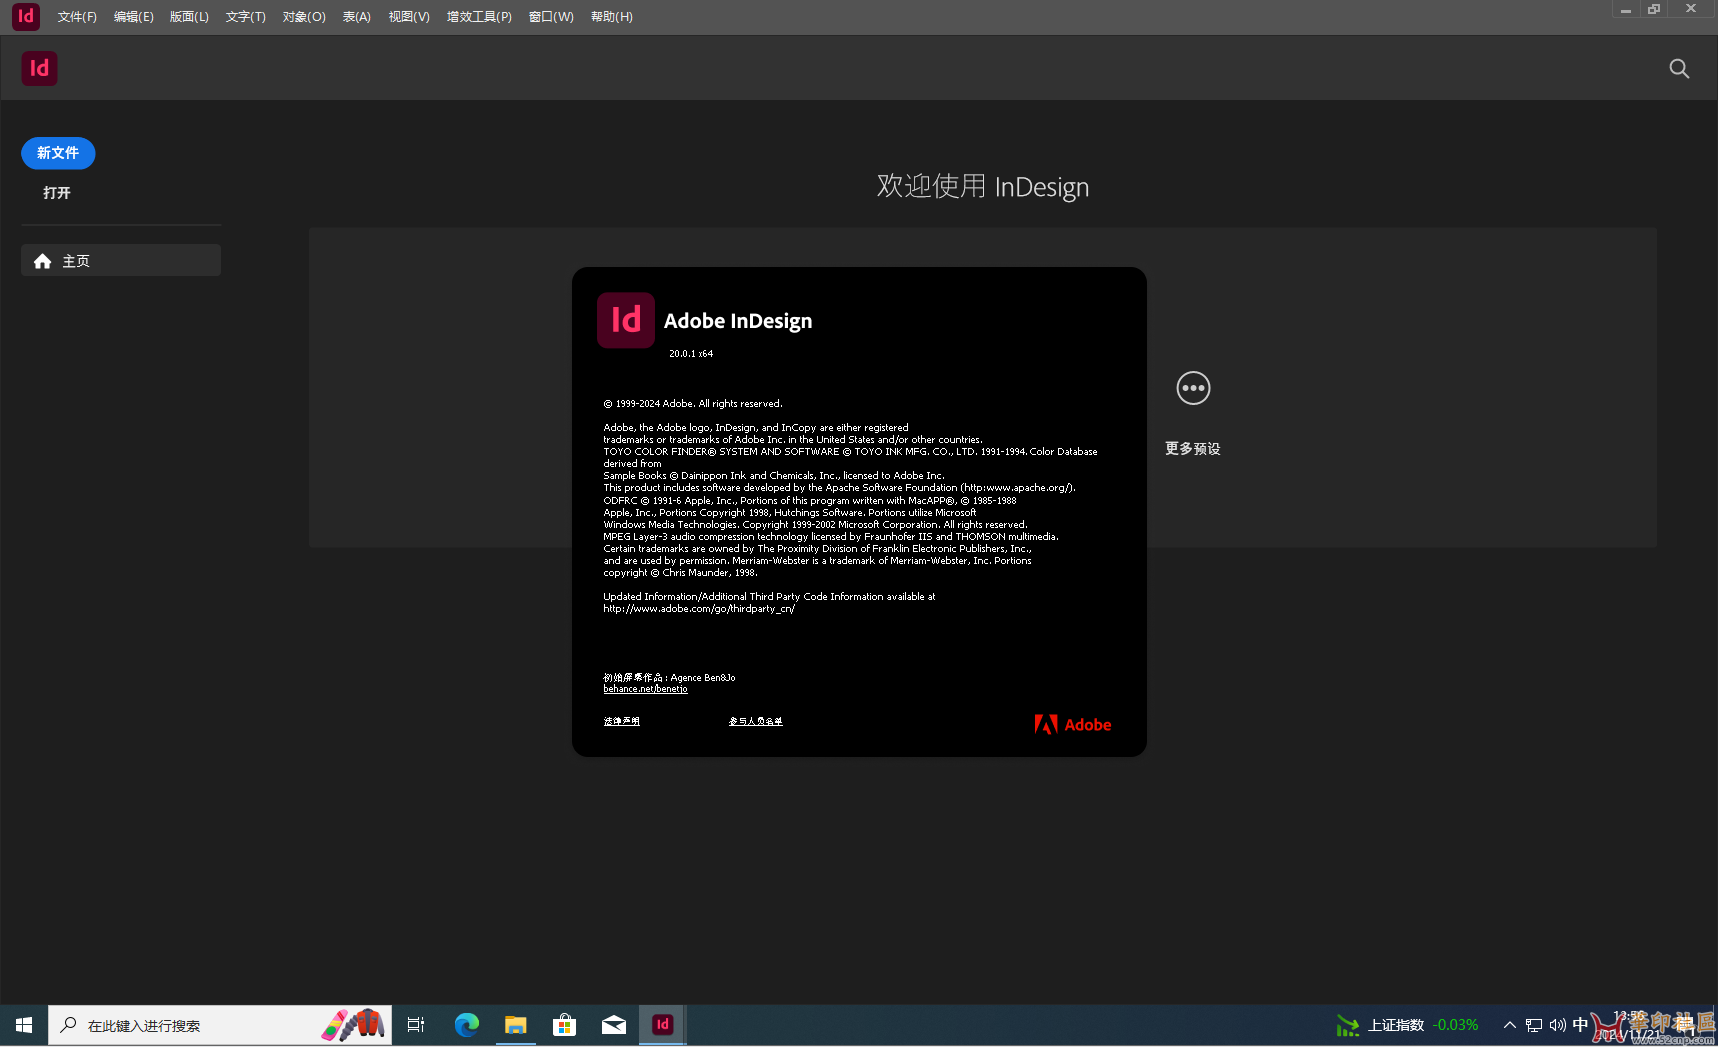Open the behance.net/benetjo link
Screen dimensions: 1718x1047
[x=645, y=689]
